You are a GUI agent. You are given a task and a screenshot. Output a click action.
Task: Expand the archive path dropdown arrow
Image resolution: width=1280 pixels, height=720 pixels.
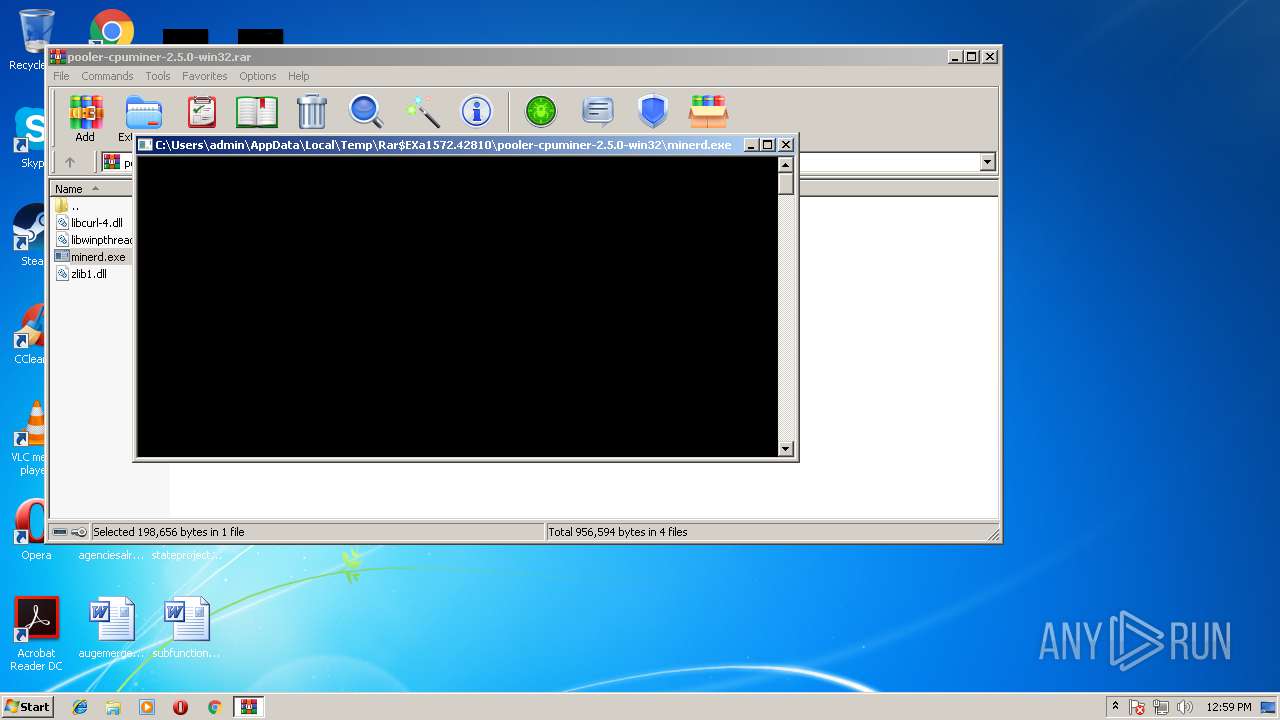pyautogui.click(x=988, y=162)
